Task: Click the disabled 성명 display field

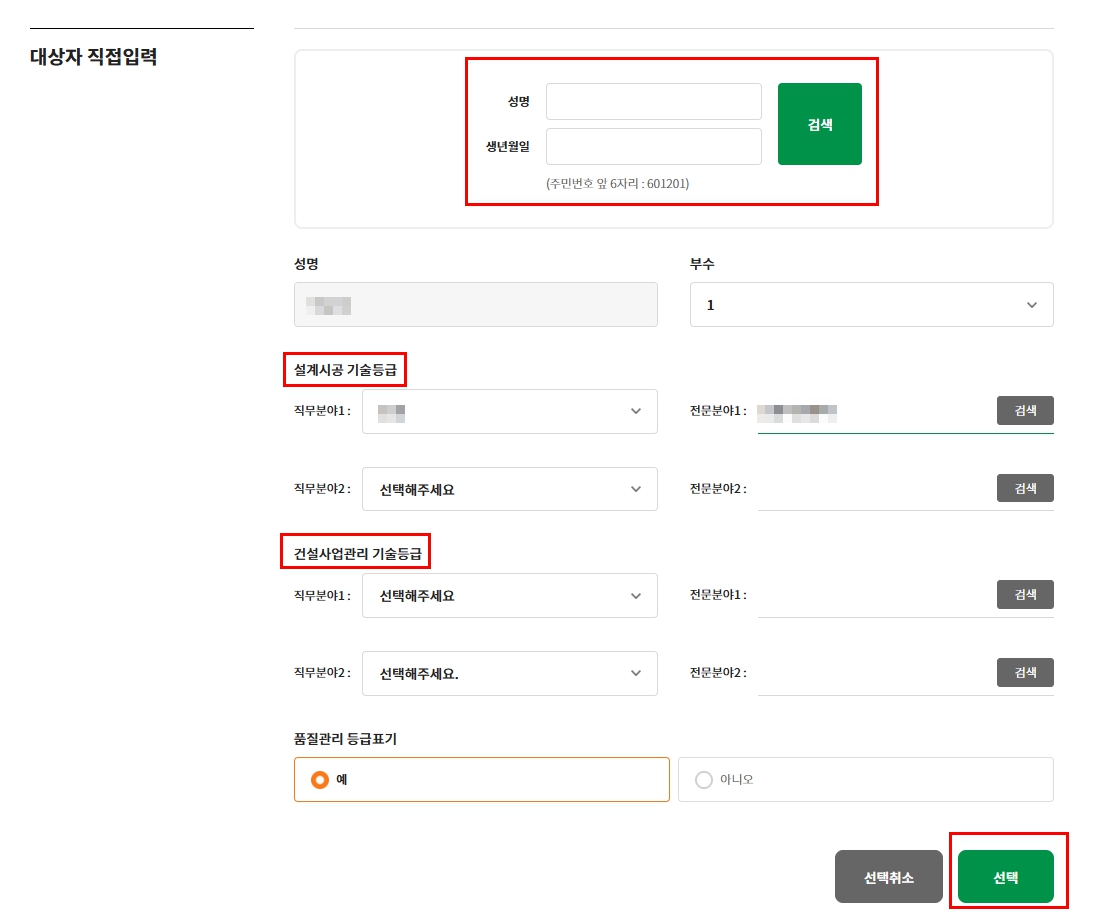Action: 475,304
